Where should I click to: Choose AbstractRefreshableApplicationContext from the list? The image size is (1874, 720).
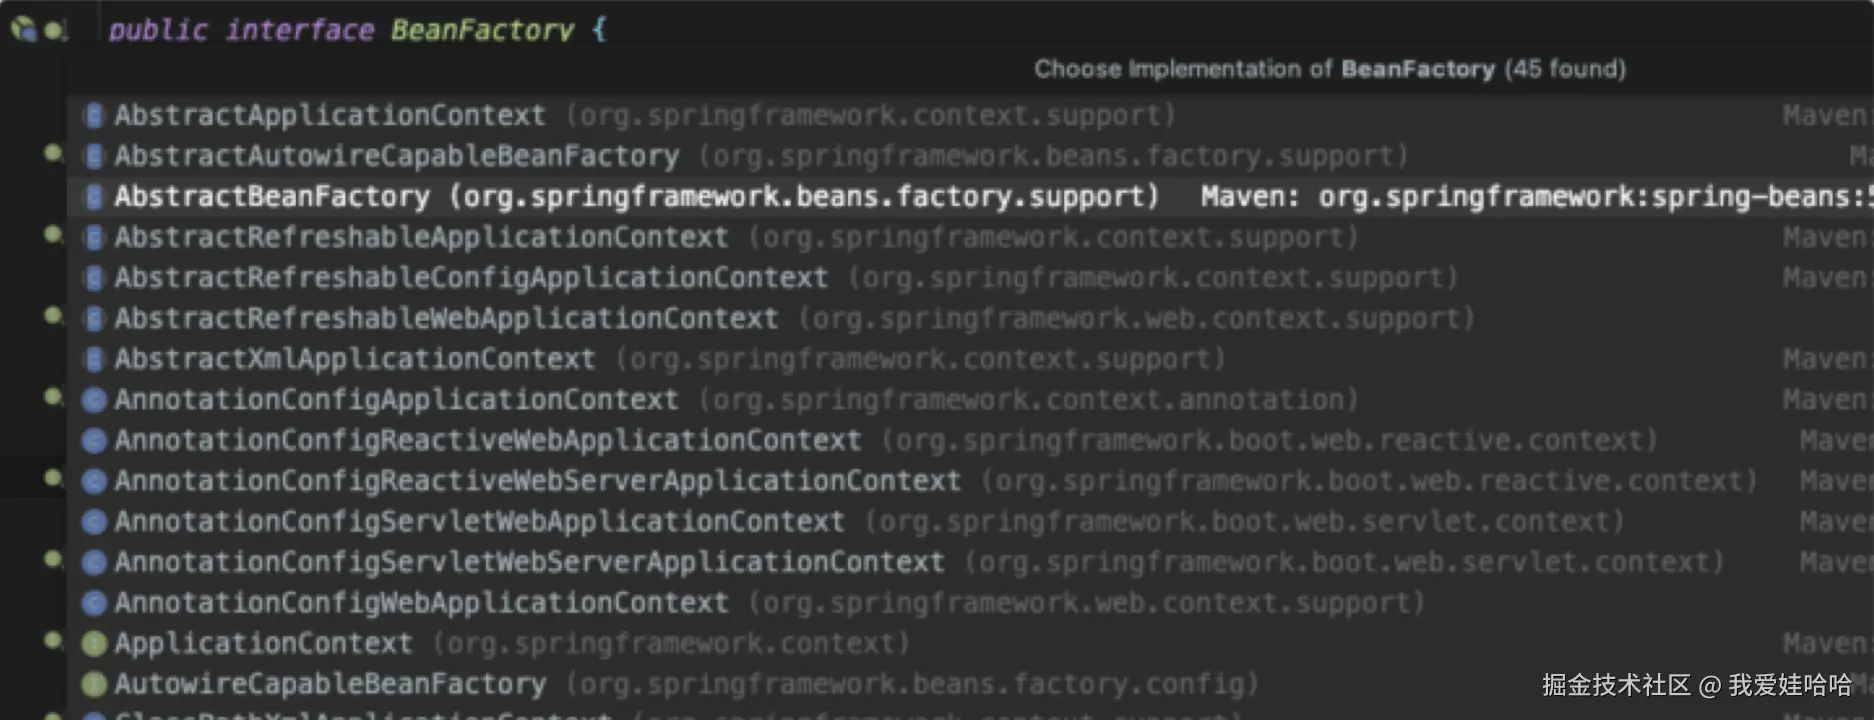(421, 237)
